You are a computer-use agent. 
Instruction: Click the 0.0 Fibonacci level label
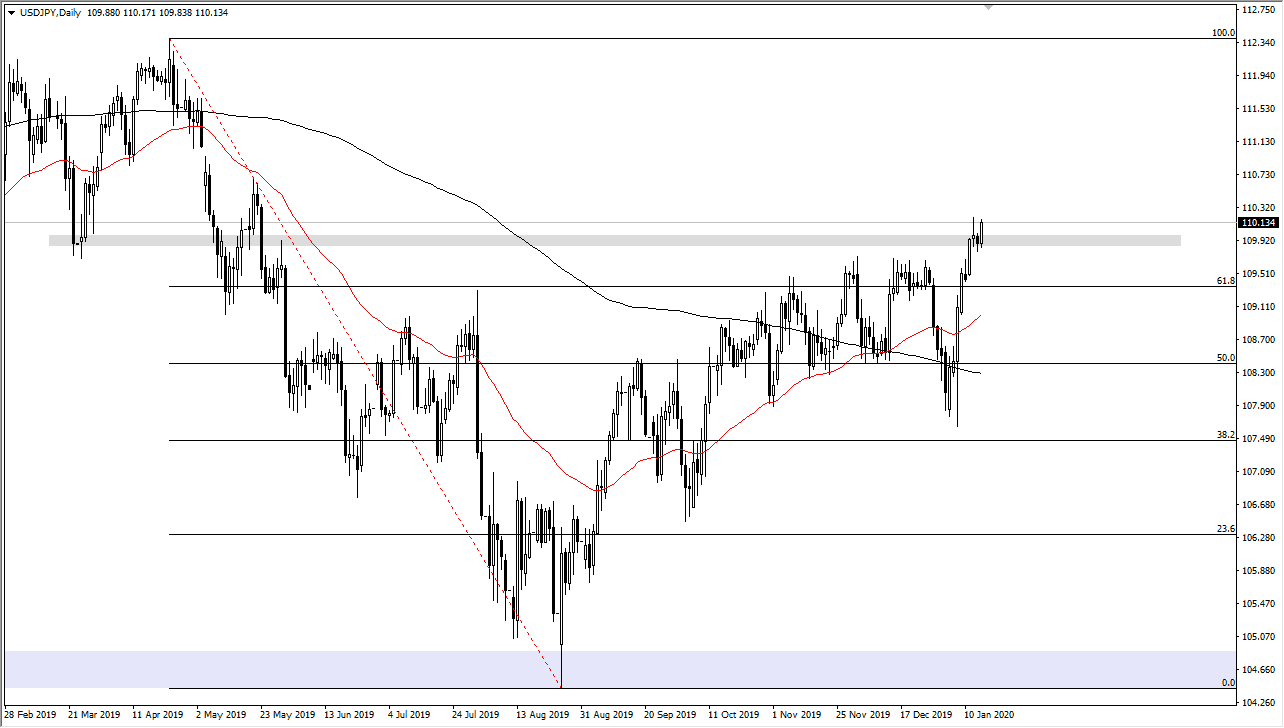[x=1229, y=683]
